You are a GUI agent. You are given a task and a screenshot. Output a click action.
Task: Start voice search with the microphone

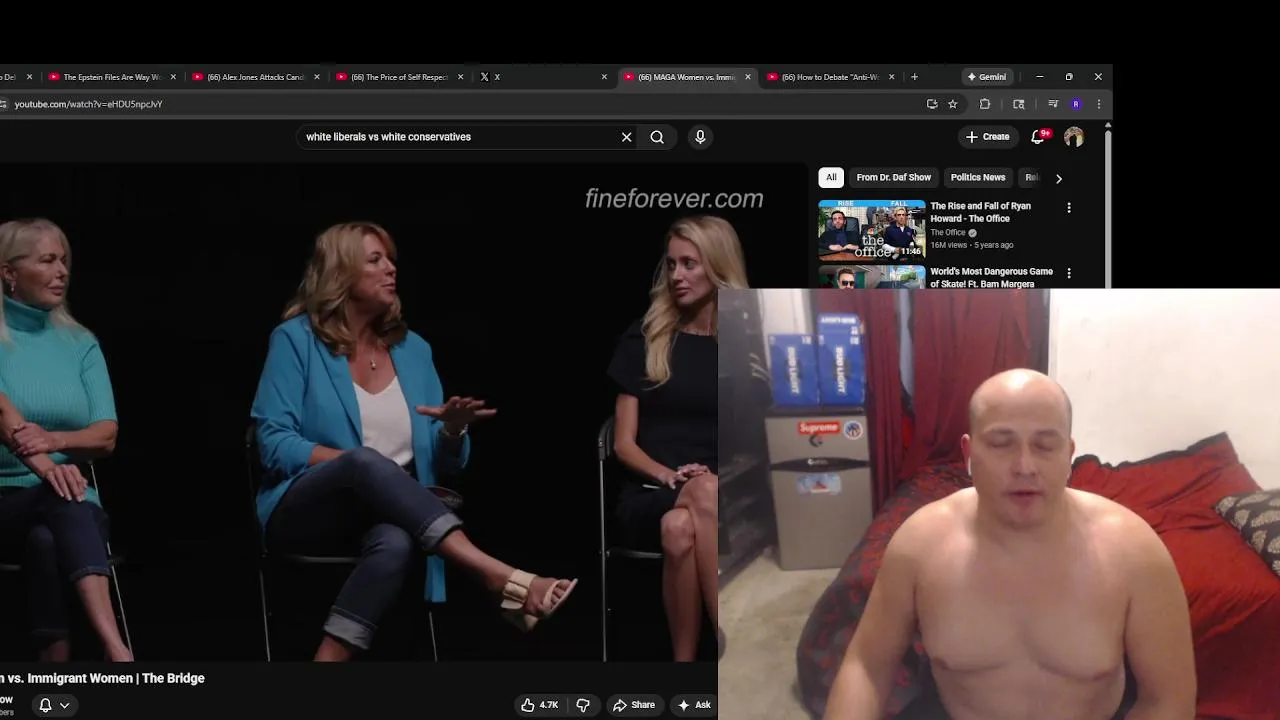(x=700, y=137)
